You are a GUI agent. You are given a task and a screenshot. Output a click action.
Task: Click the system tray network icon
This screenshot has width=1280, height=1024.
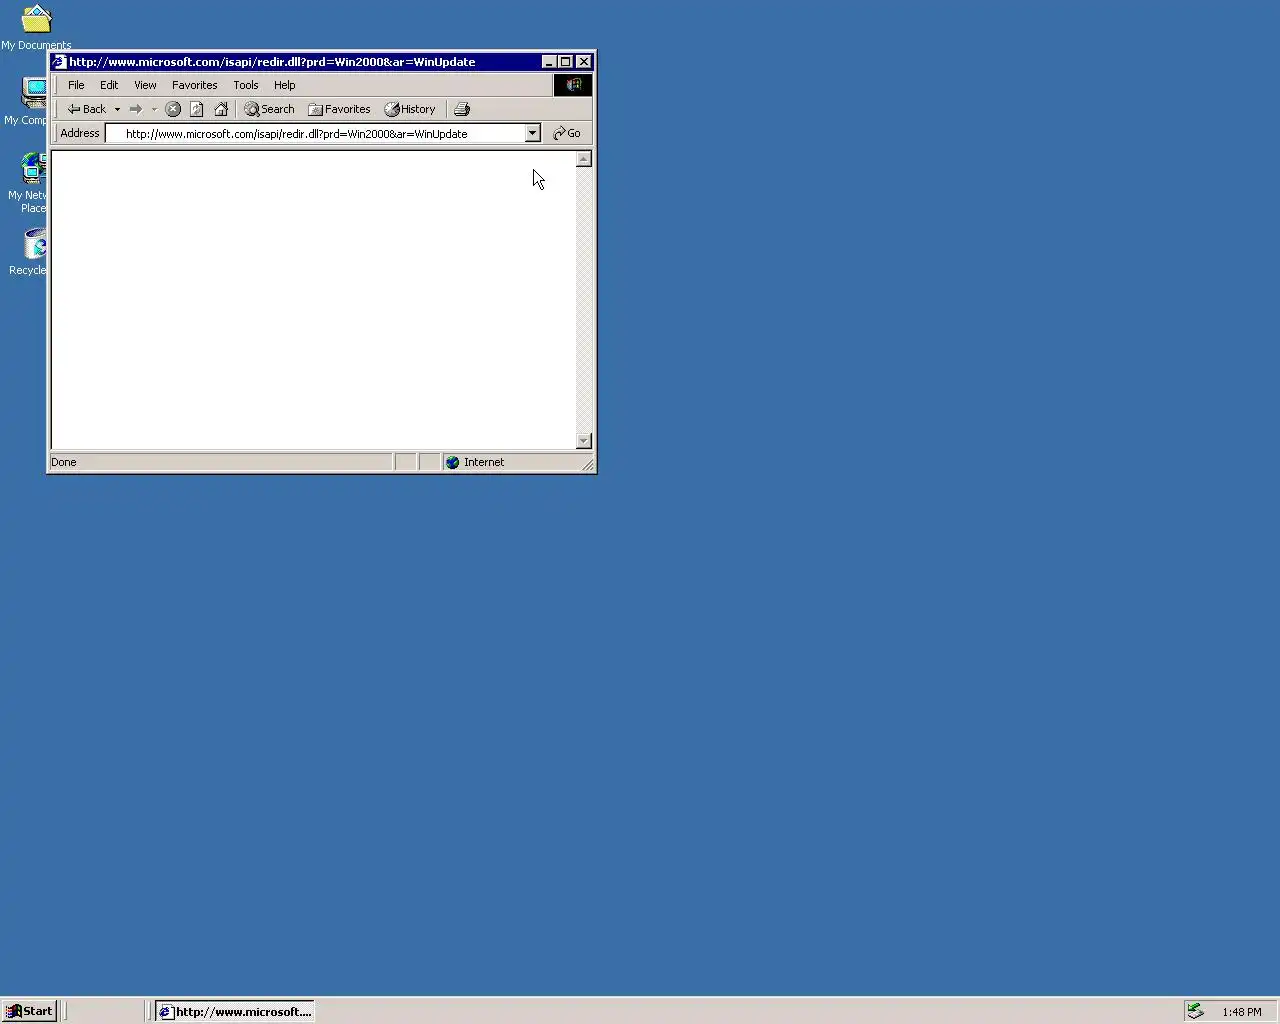point(1195,1011)
